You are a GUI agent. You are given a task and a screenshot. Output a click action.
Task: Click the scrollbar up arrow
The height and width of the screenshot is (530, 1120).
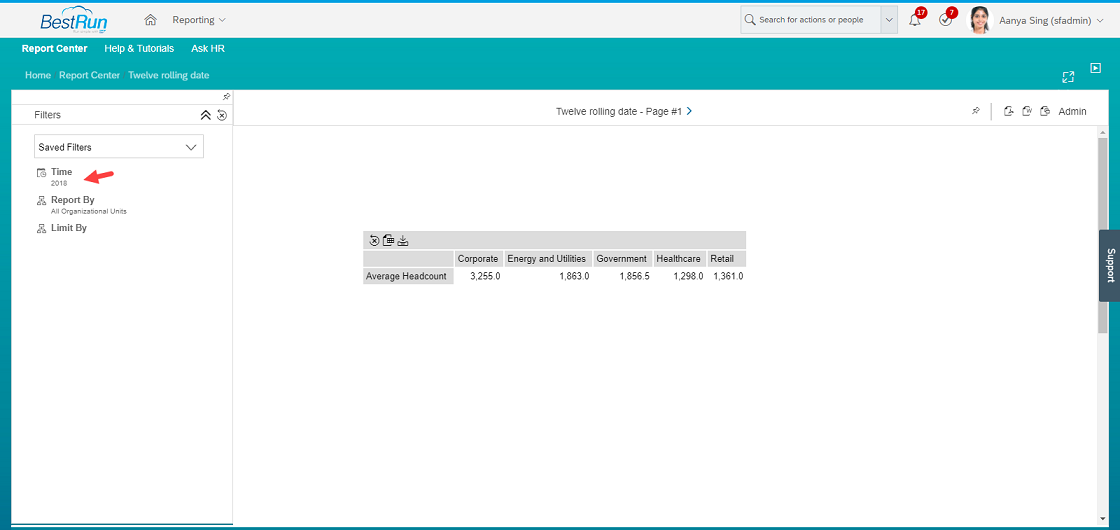[x=1103, y=132]
